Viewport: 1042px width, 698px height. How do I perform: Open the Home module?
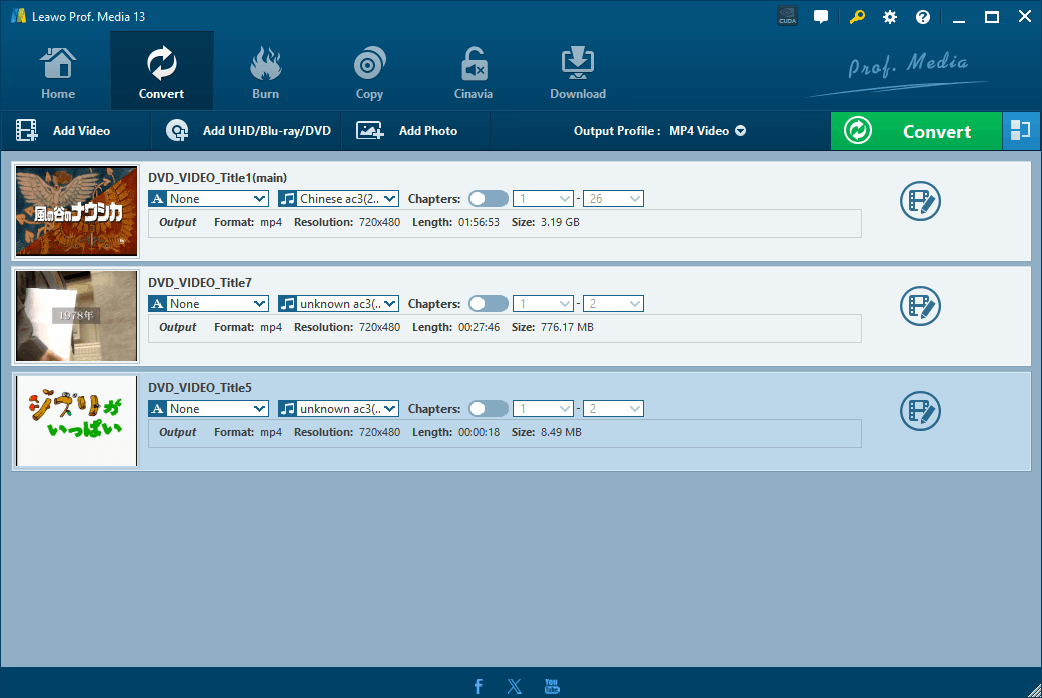57,70
